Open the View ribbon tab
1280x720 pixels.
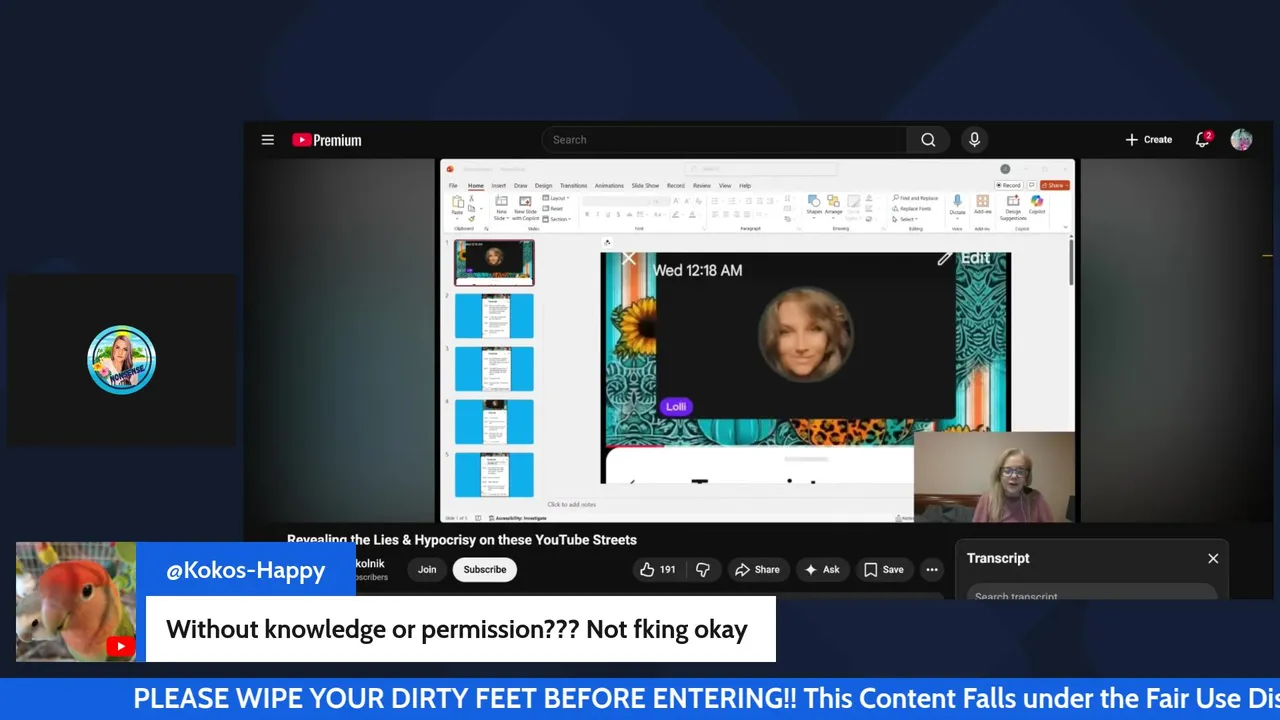tap(725, 186)
